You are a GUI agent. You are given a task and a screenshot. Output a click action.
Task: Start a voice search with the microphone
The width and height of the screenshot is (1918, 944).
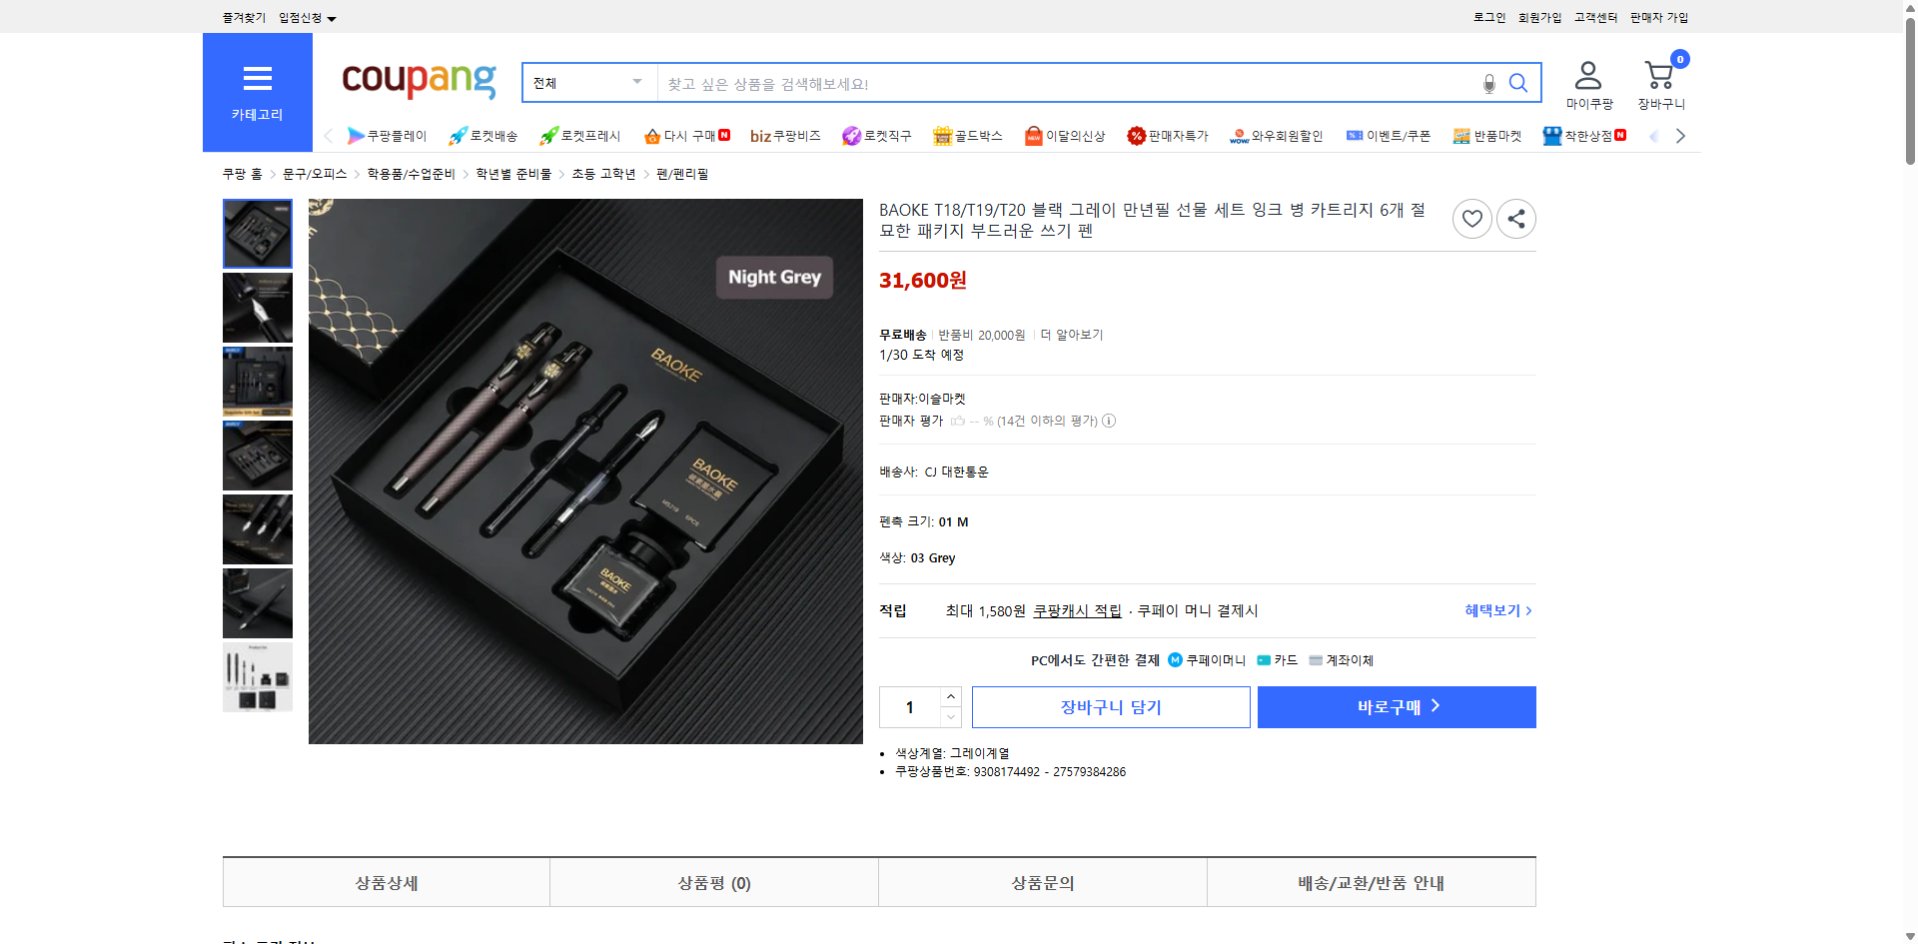point(1489,83)
